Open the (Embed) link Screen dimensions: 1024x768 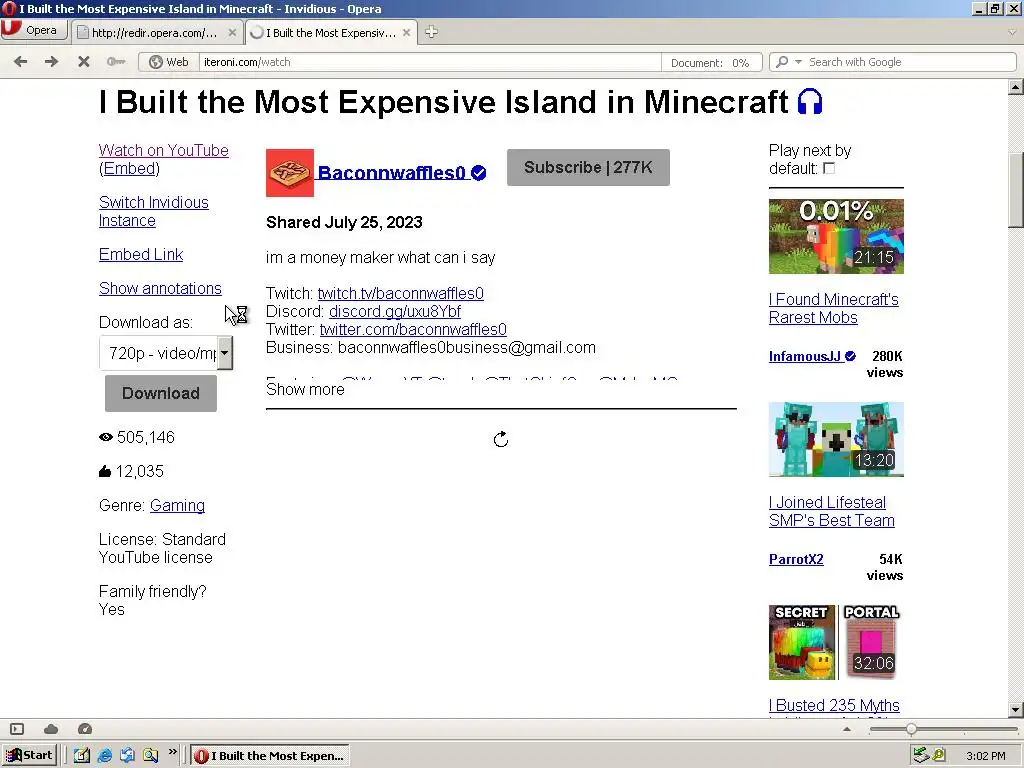[129, 168]
